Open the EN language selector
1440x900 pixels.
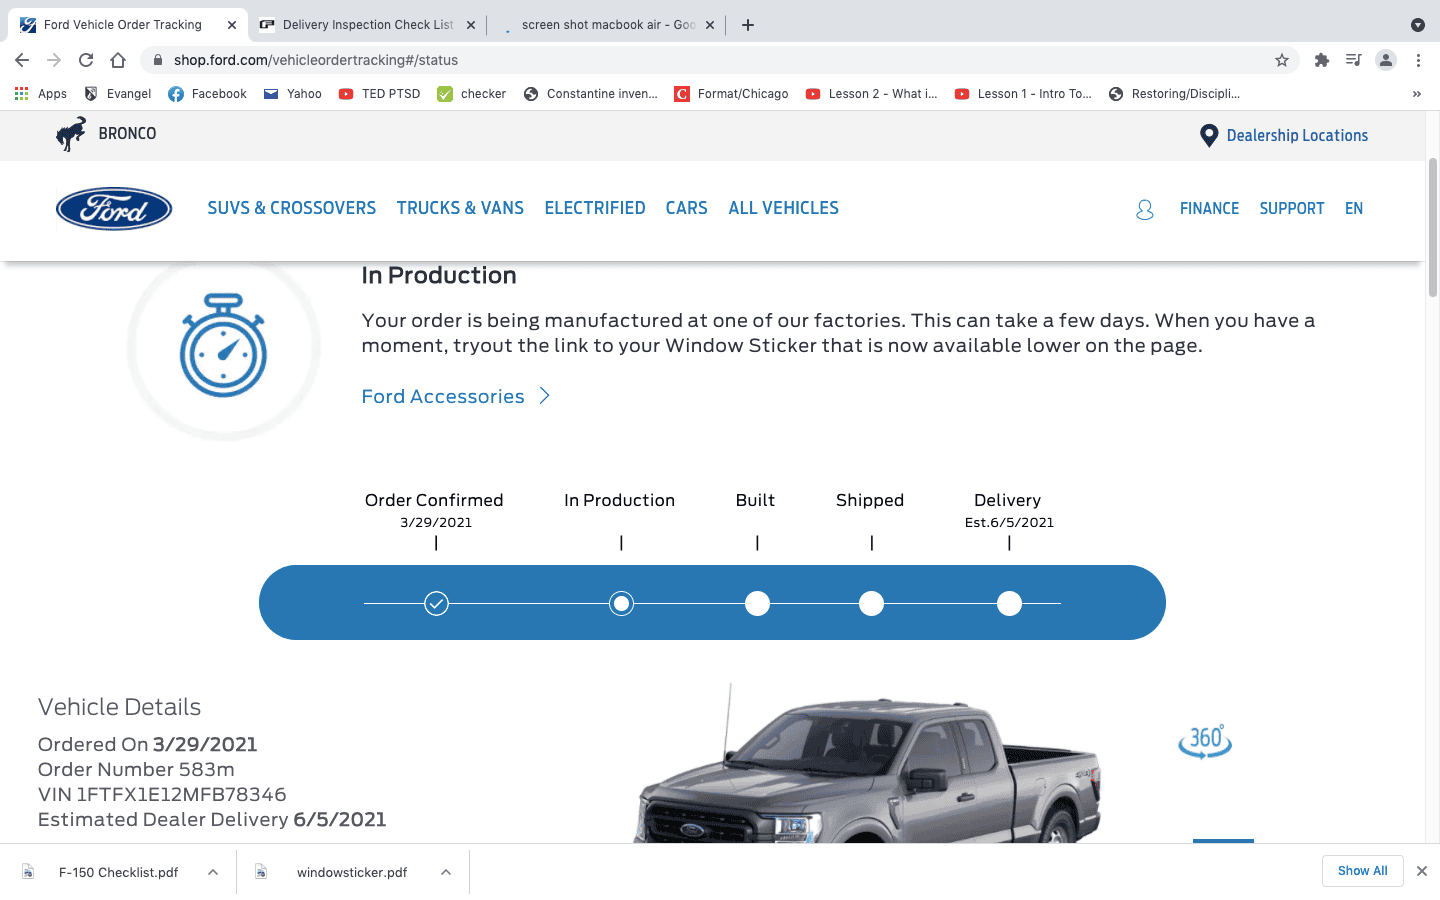tap(1354, 208)
